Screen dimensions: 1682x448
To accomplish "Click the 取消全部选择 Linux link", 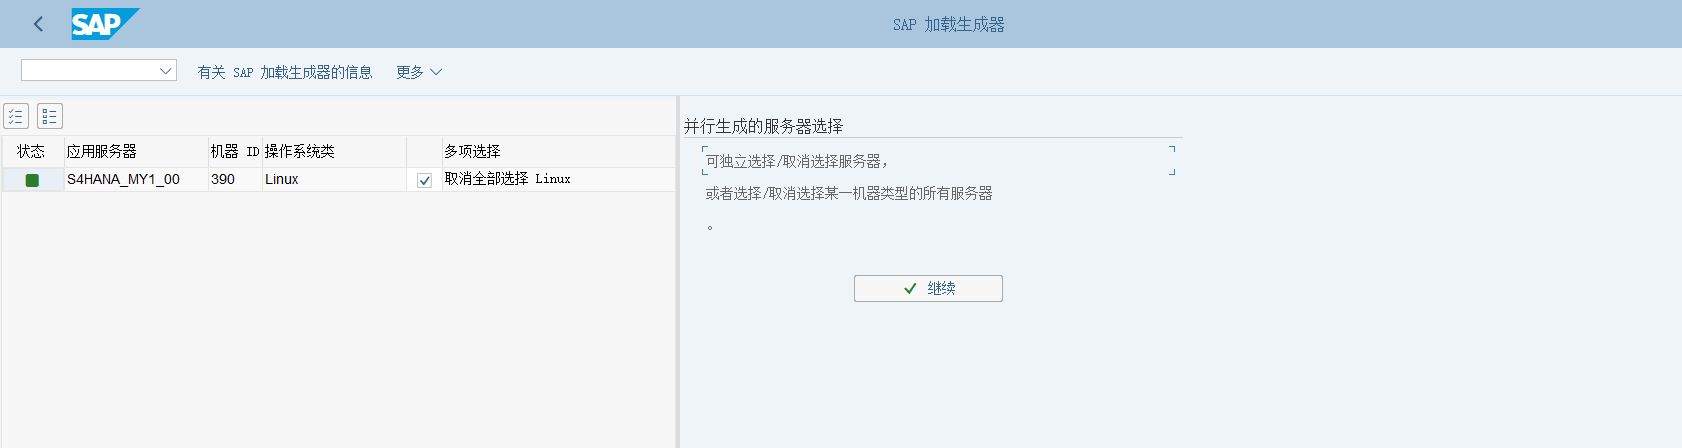I will pyautogui.click(x=507, y=179).
